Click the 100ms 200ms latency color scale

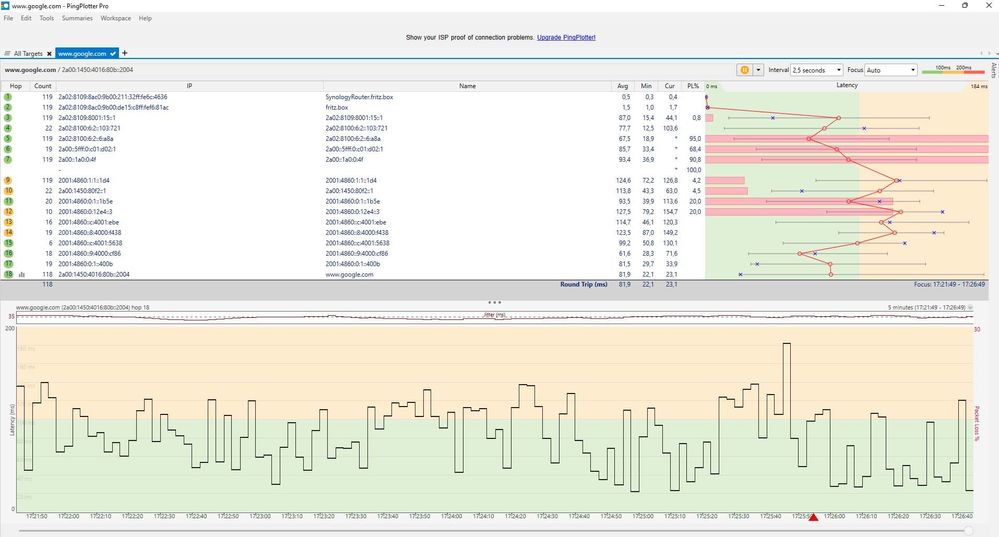(x=953, y=69)
